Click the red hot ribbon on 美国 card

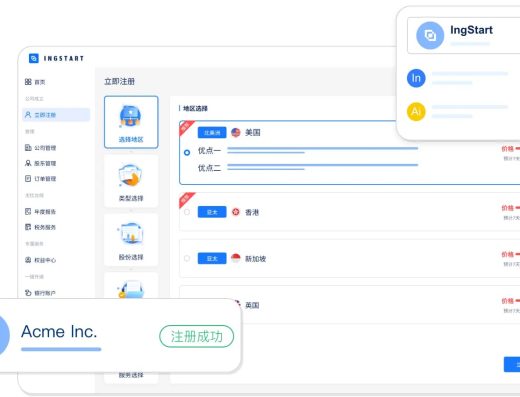(186, 128)
